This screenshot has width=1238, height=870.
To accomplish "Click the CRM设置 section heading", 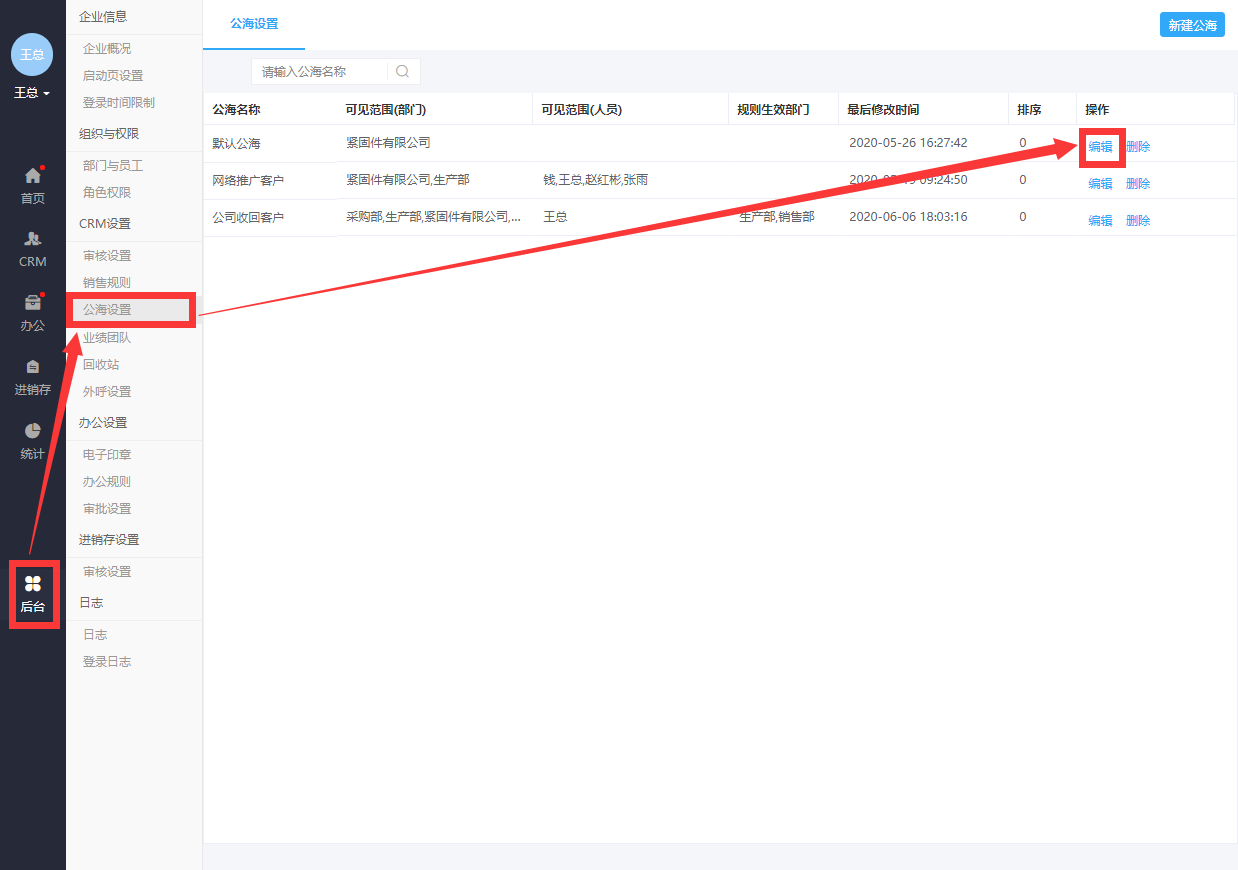I will [x=105, y=223].
